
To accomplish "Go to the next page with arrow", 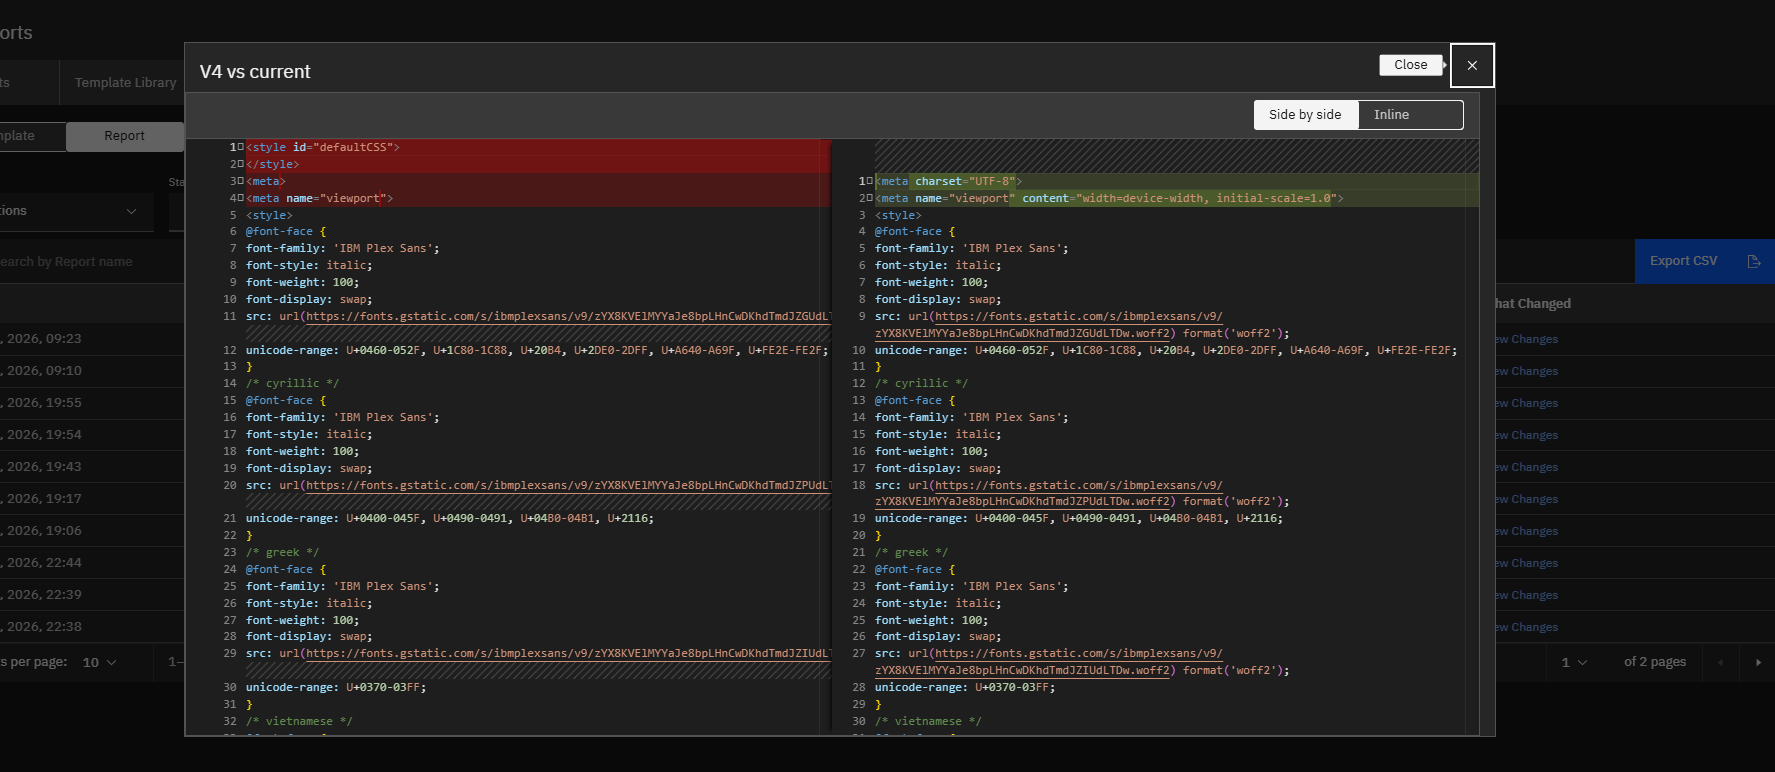I will pos(1758,662).
